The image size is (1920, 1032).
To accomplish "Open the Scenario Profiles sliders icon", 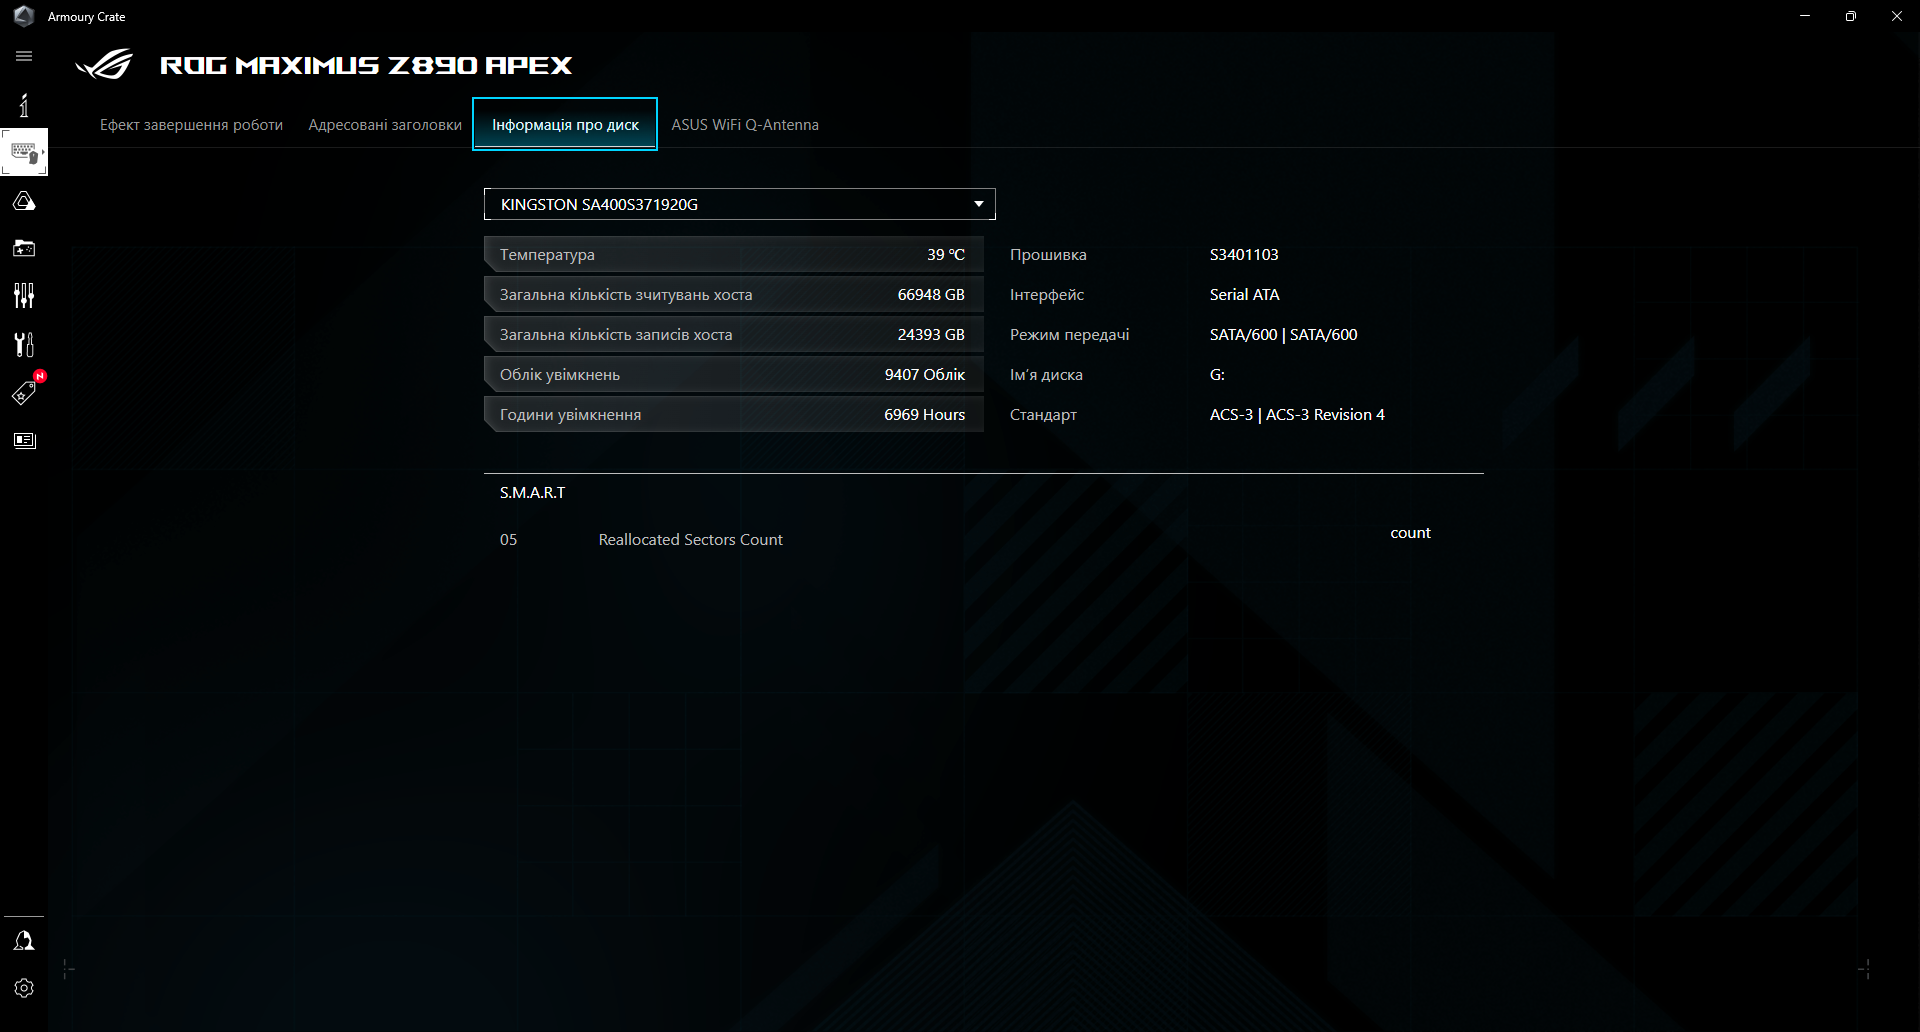I will [24, 295].
